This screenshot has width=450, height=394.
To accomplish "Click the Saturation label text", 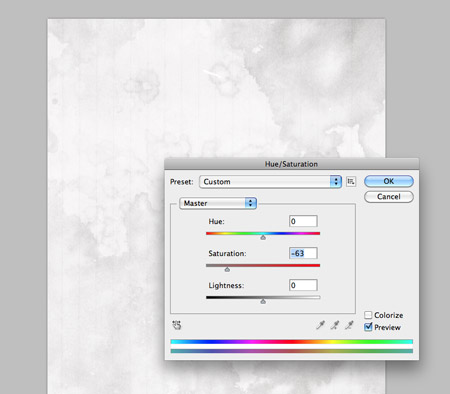I will click(227, 253).
